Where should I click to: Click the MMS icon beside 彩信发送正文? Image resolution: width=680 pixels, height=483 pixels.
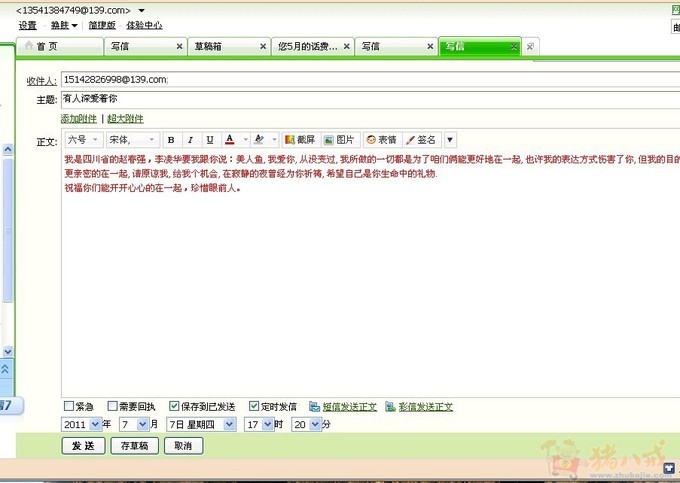point(390,407)
